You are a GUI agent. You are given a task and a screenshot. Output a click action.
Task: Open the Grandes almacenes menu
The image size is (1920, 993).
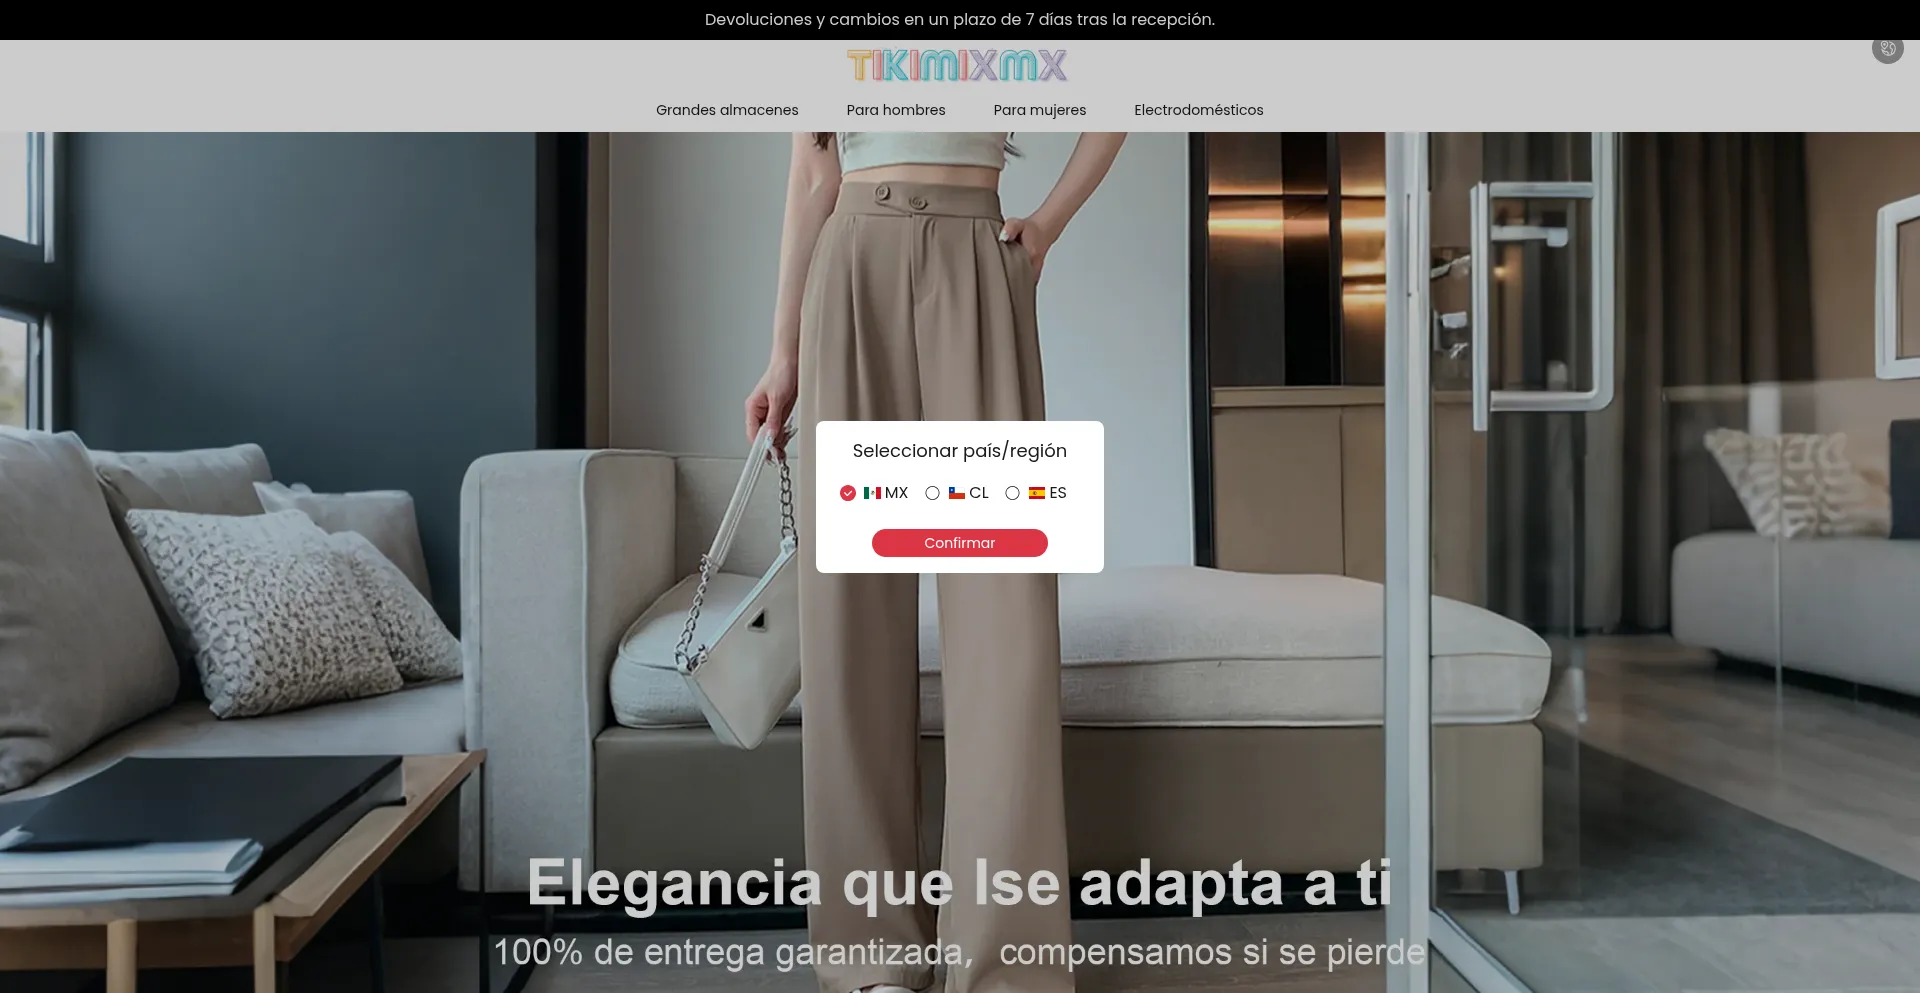tap(727, 110)
